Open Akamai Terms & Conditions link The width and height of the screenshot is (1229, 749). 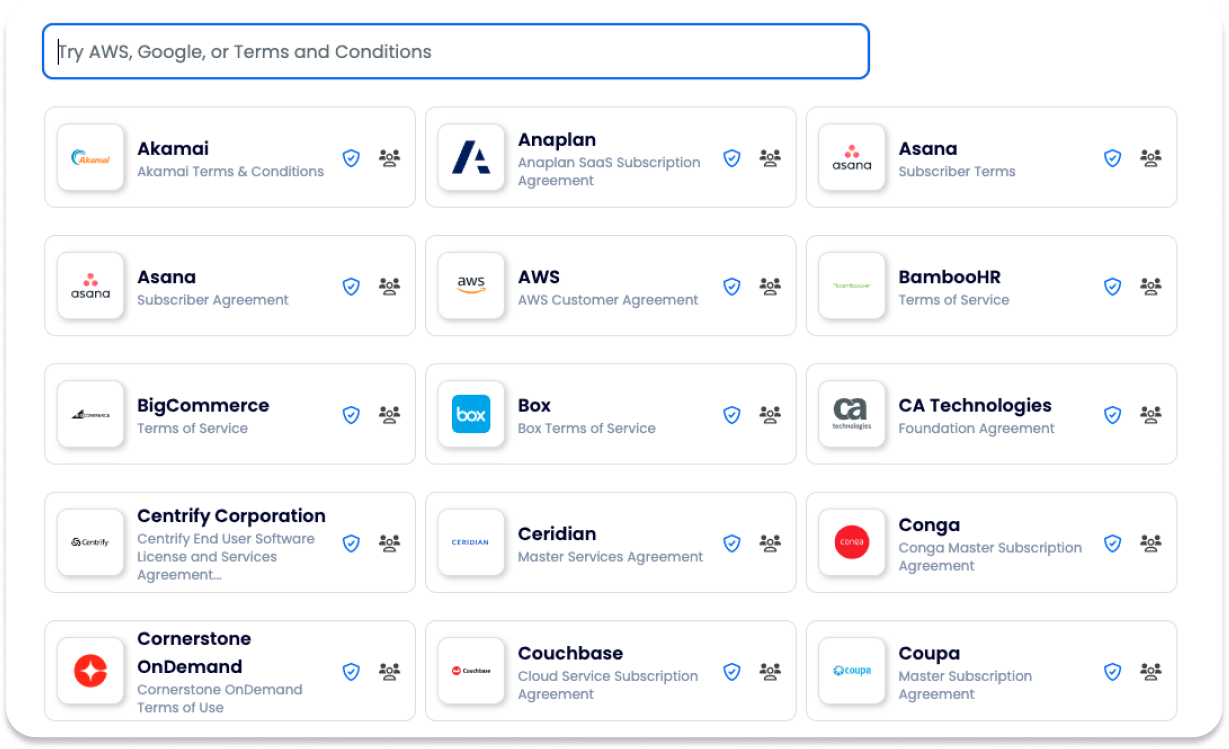(x=230, y=171)
